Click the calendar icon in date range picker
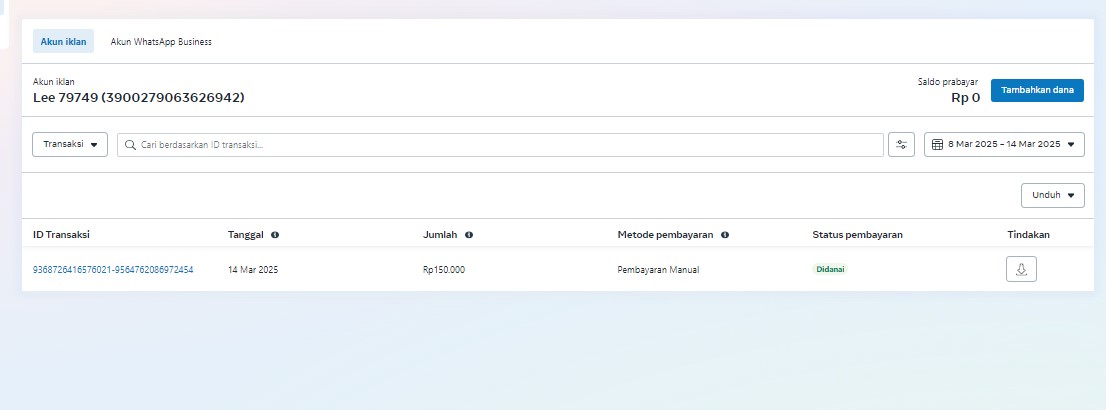 tap(937, 145)
